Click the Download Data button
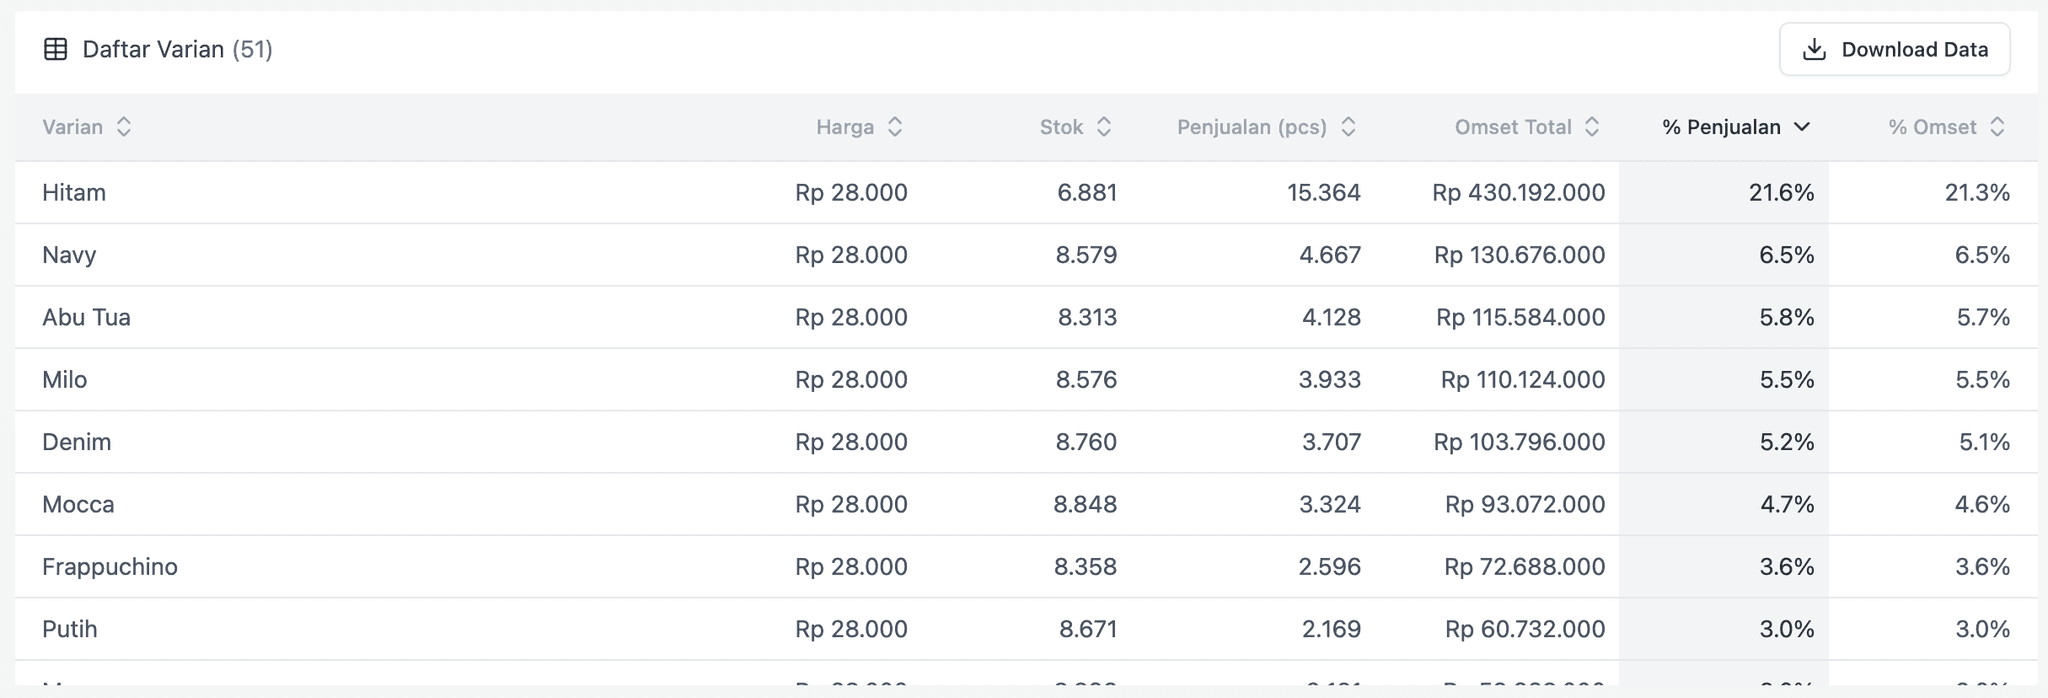Image resolution: width=2048 pixels, height=698 pixels. pos(1894,49)
